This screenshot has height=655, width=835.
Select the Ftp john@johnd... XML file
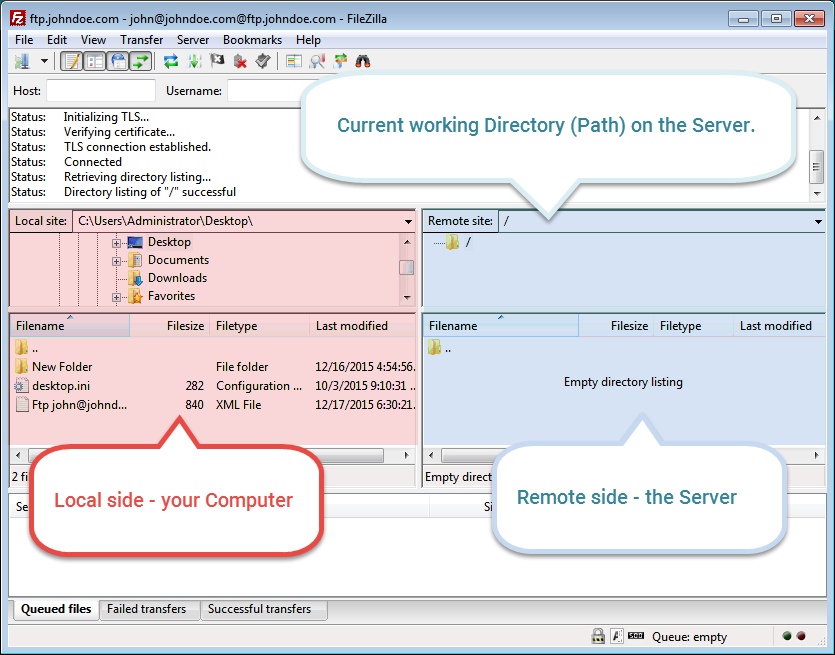(x=213, y=405)
